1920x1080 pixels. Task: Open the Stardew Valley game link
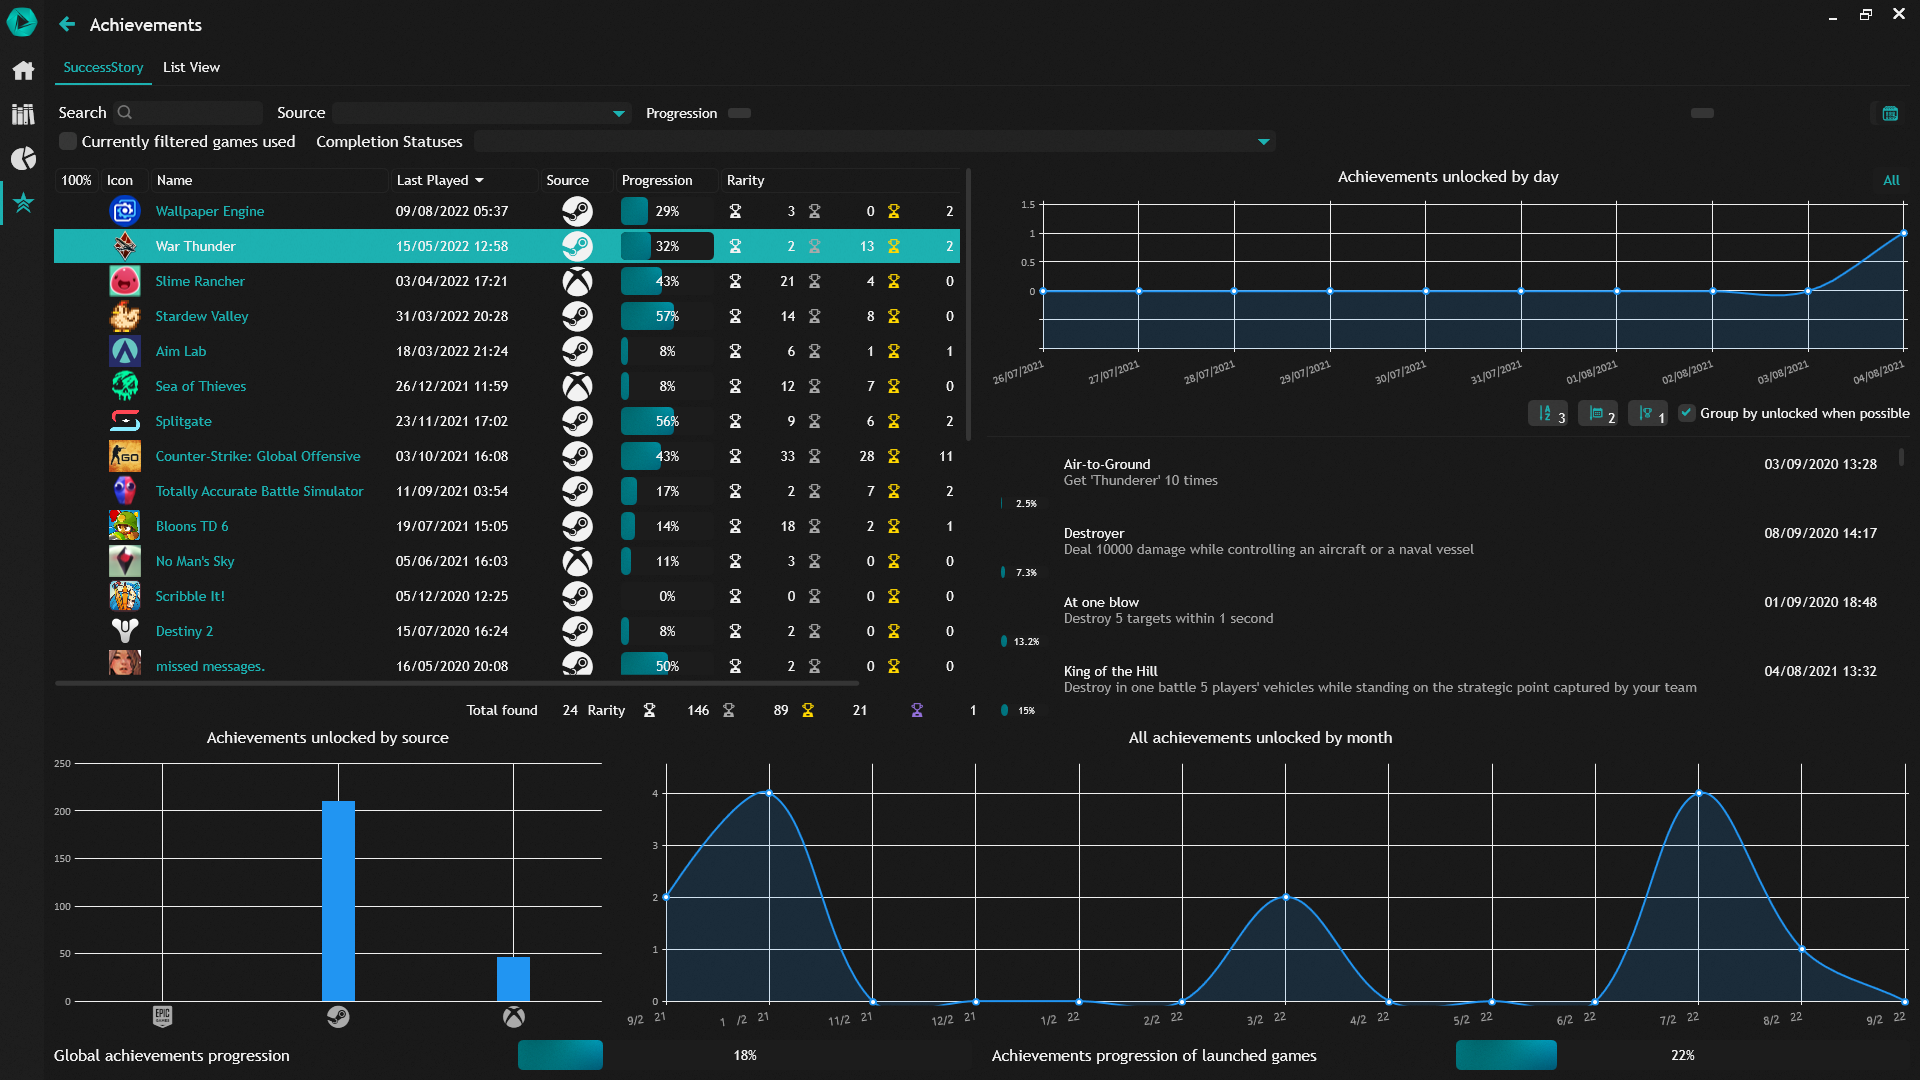tap(201, 316)
